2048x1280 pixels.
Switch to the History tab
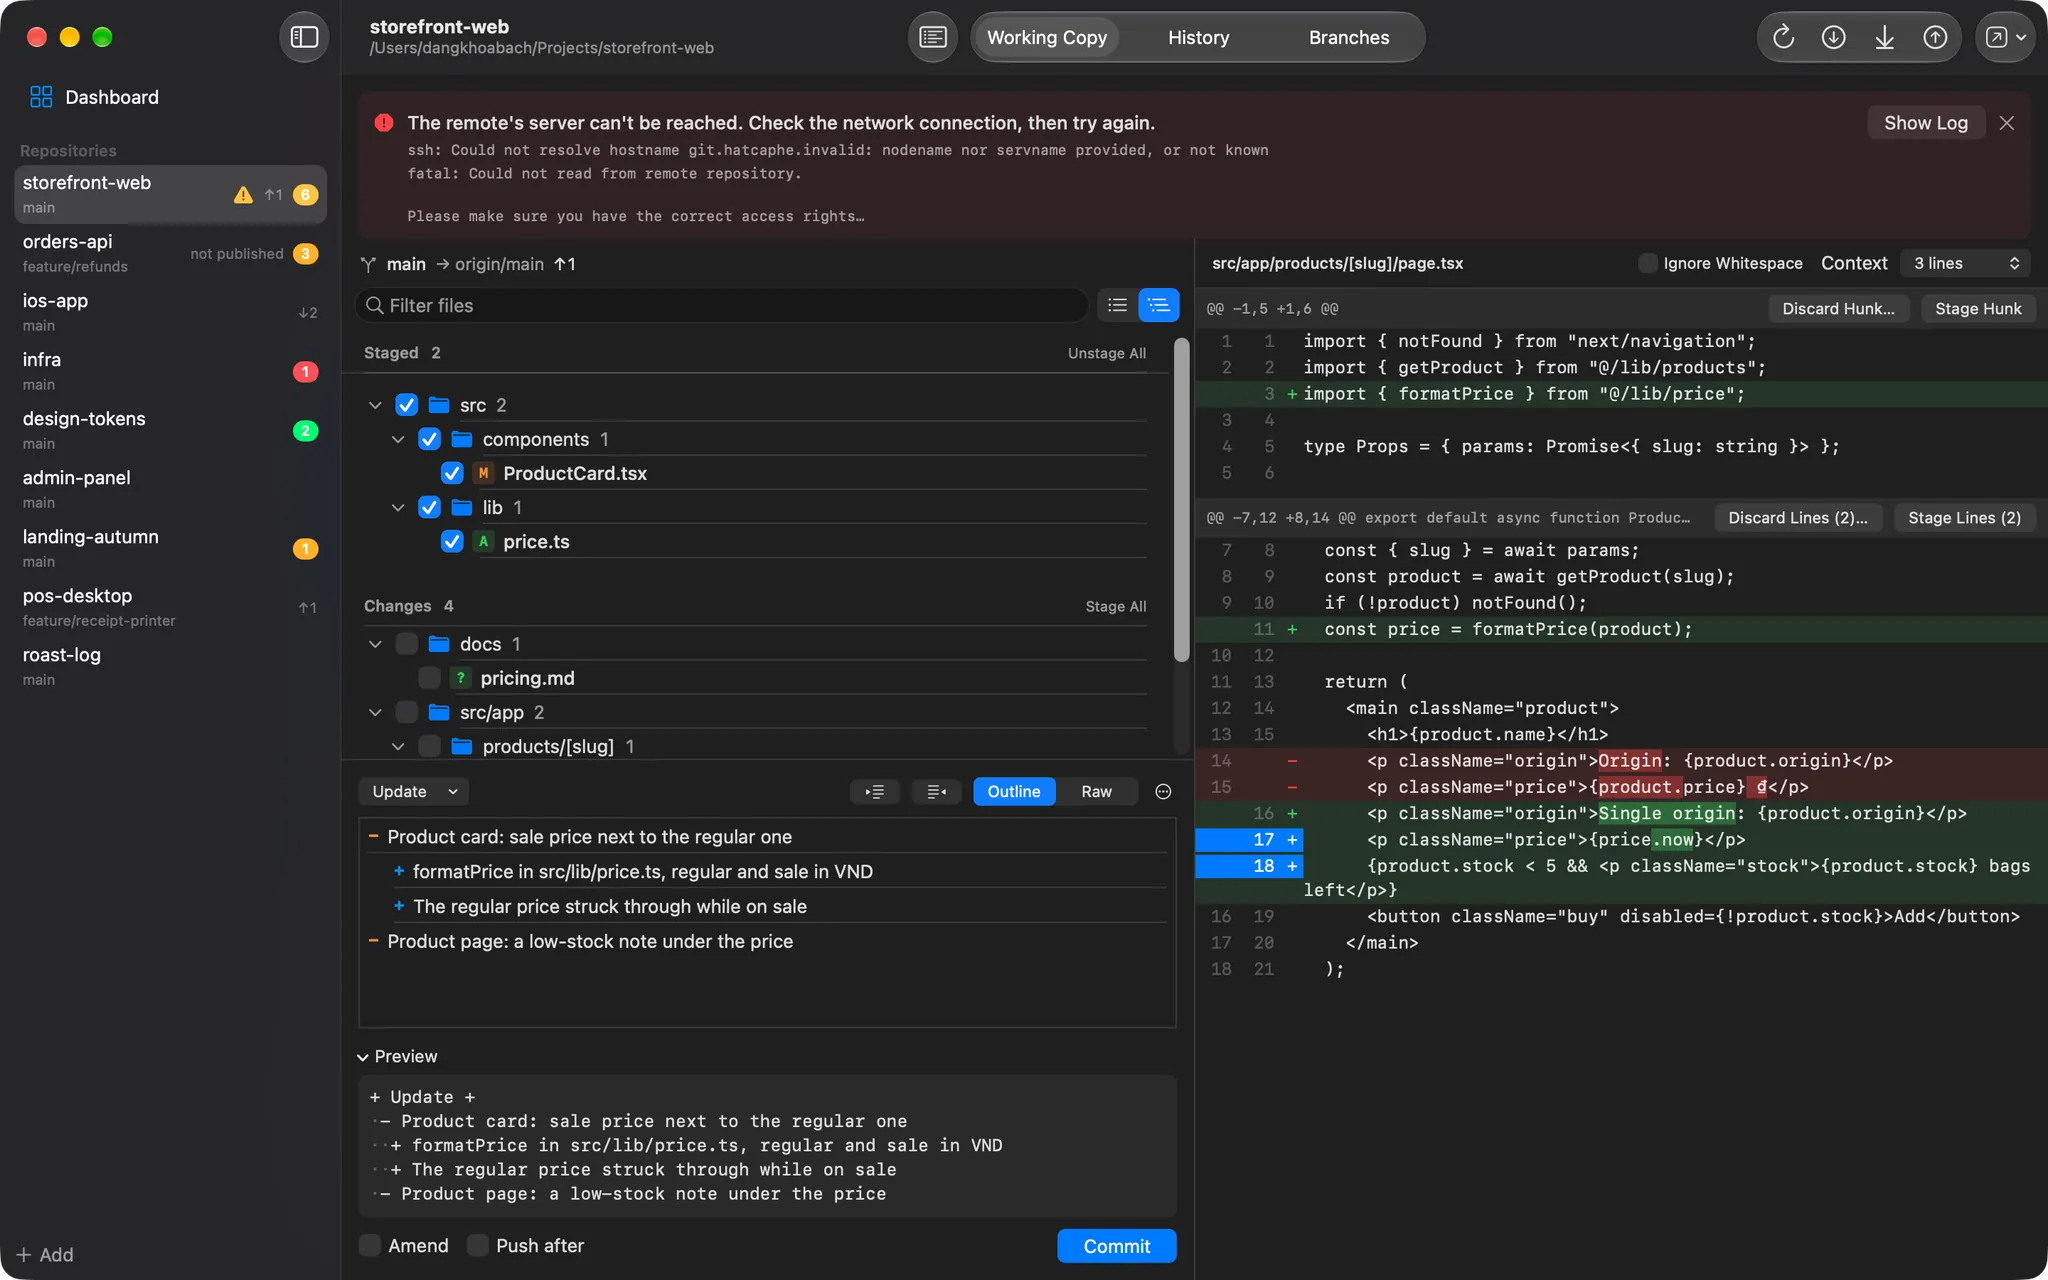[1198, 37]
